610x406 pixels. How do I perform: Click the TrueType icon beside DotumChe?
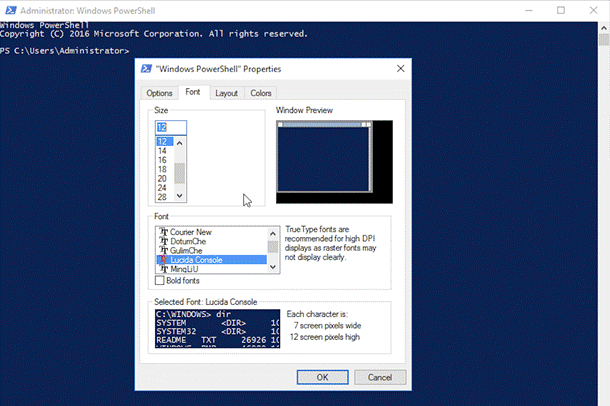click(164, 242)
